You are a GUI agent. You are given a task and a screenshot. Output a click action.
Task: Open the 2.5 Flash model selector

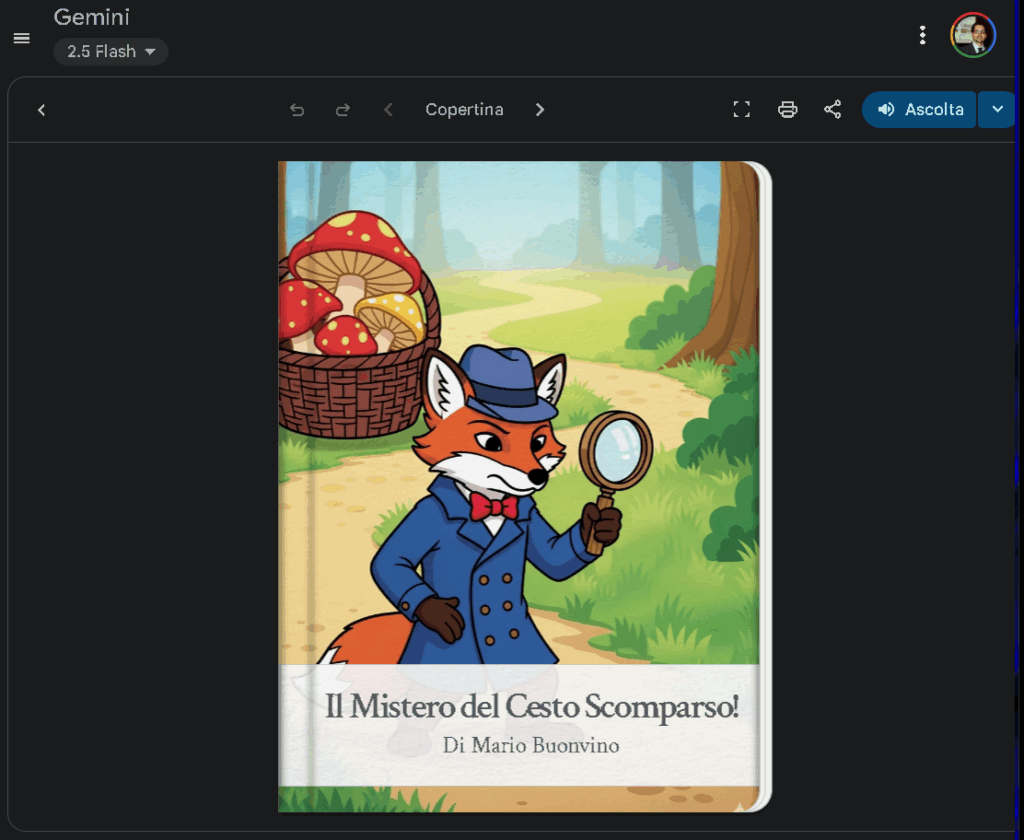tap(111, 52)
